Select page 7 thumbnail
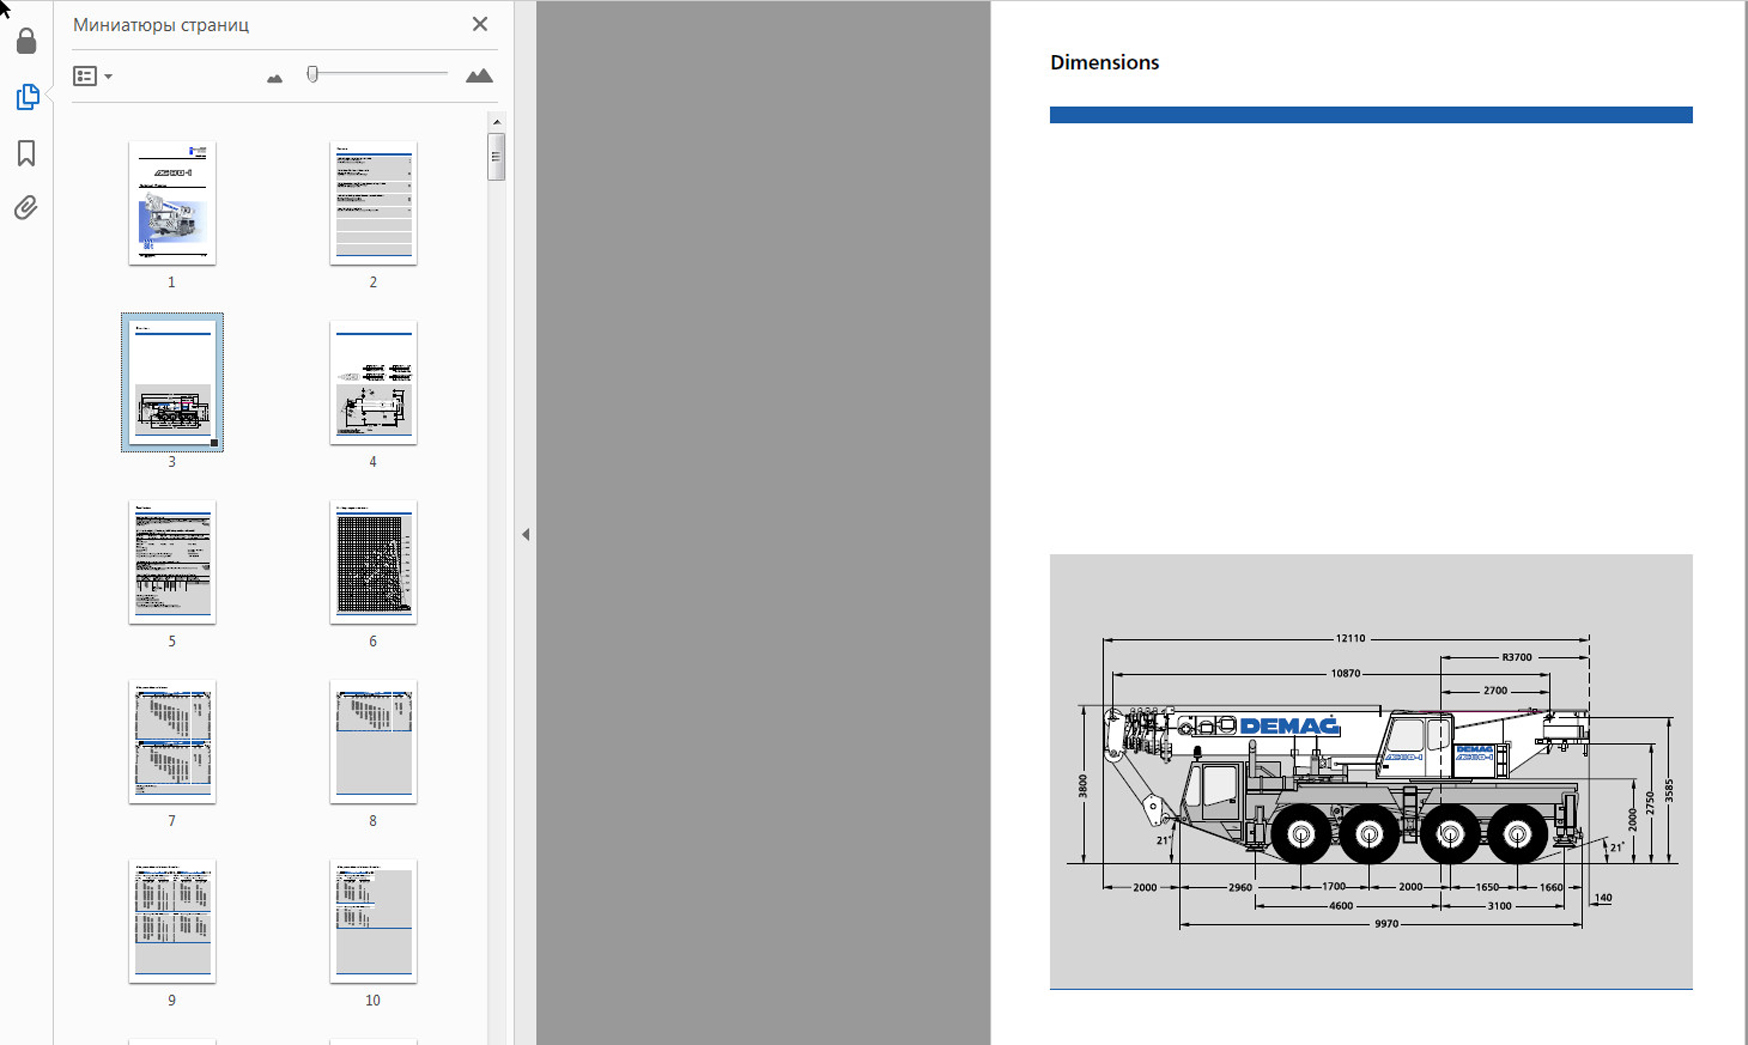 (x=172, y=741)
